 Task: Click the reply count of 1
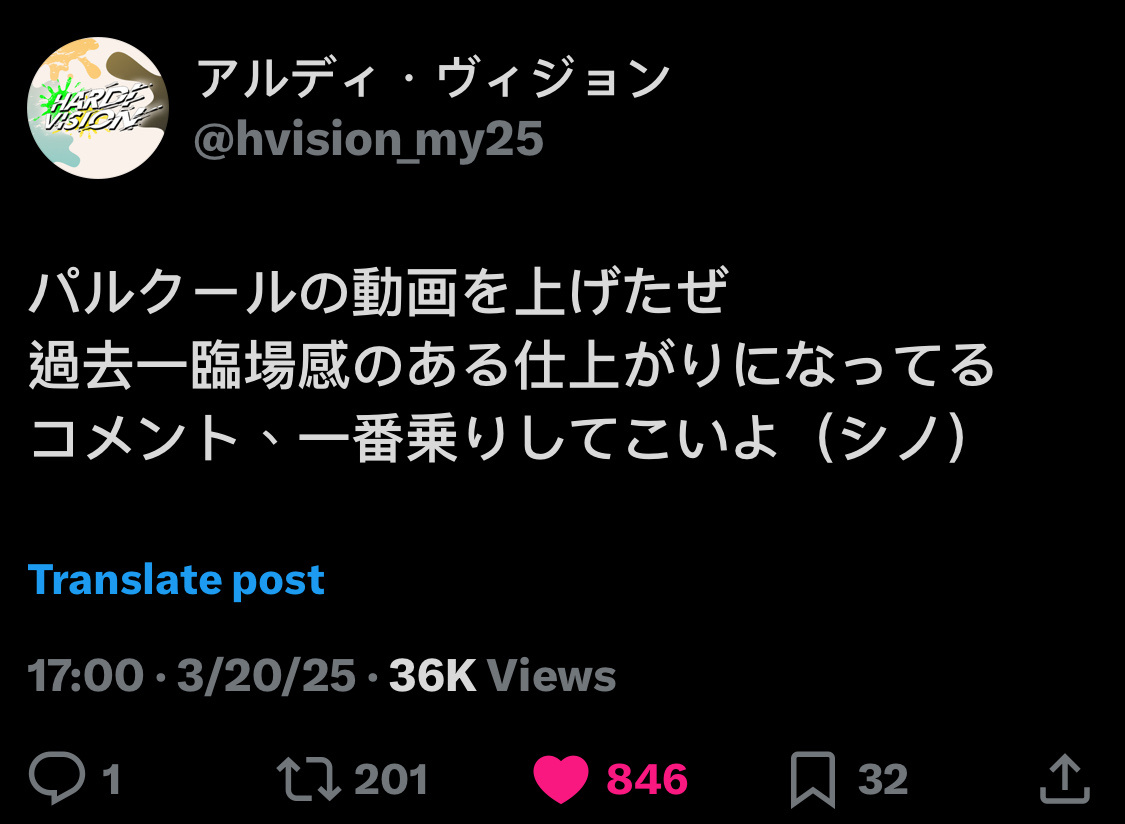click(x=110, y=779)
